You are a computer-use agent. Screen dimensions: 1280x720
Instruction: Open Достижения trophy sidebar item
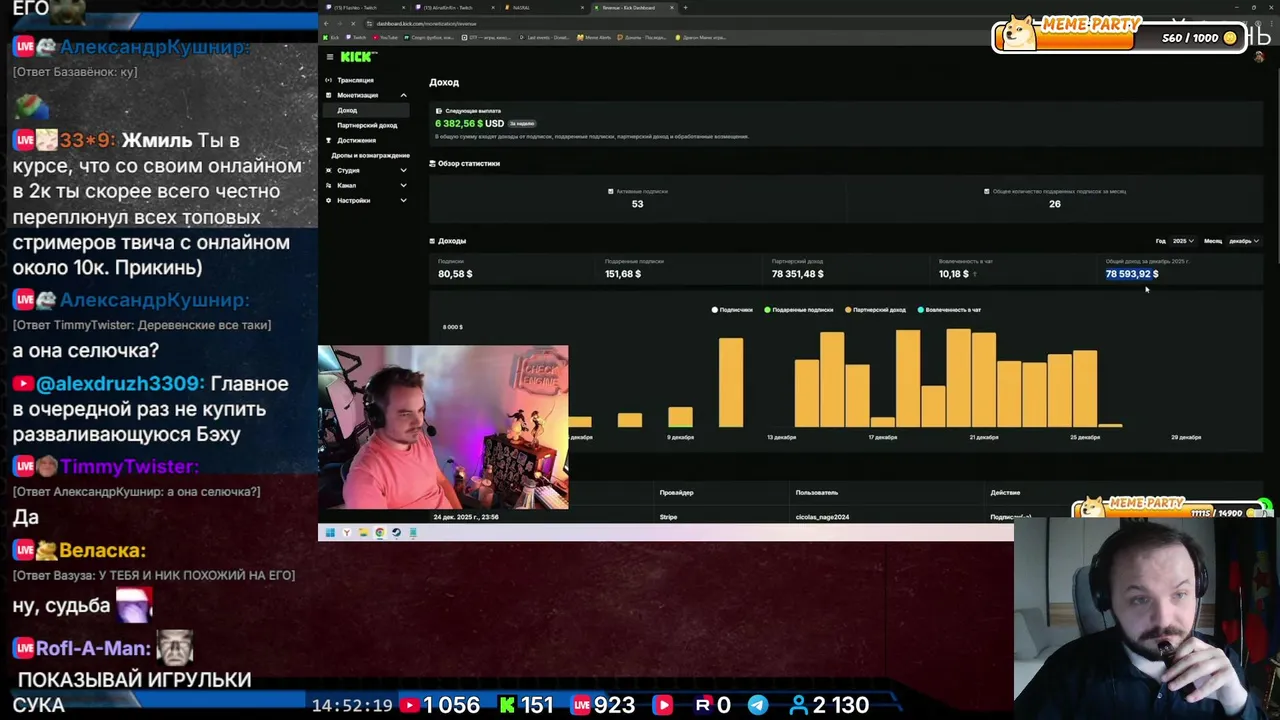(356, 140)
